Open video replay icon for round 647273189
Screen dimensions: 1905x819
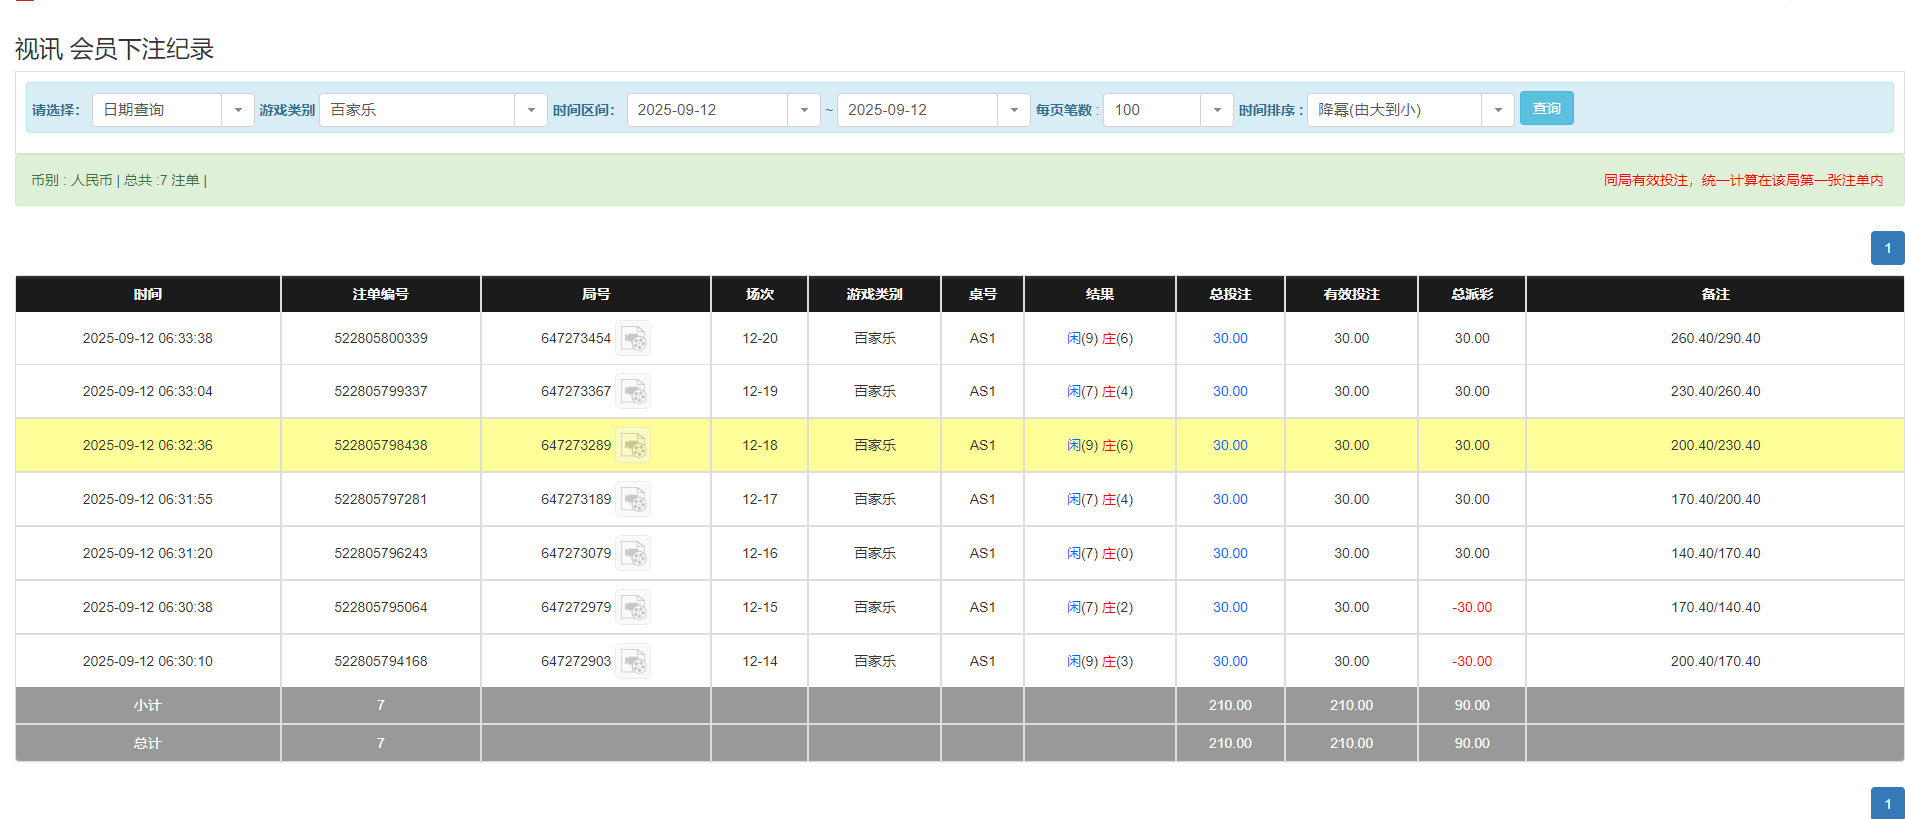click(x=633, y=500)
